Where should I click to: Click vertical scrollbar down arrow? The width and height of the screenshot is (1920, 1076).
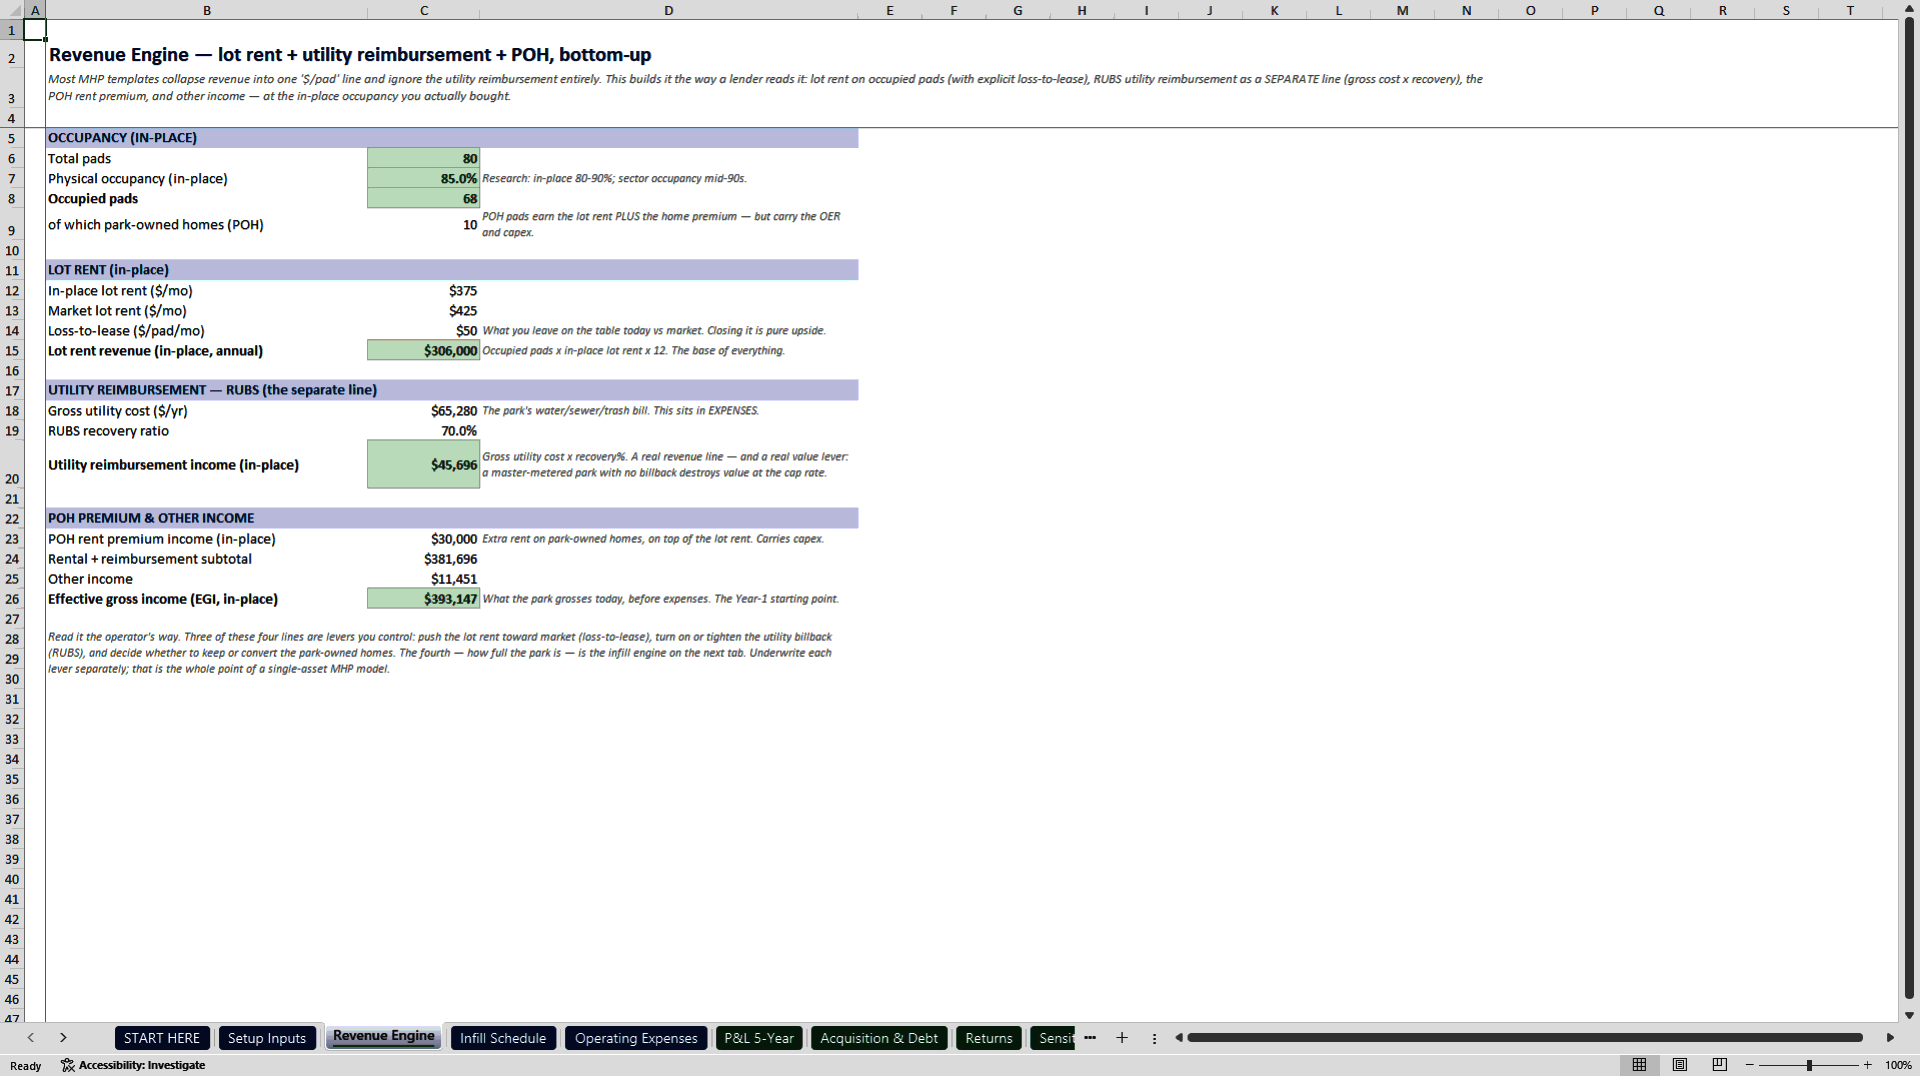click(x=1909, y=1015)
